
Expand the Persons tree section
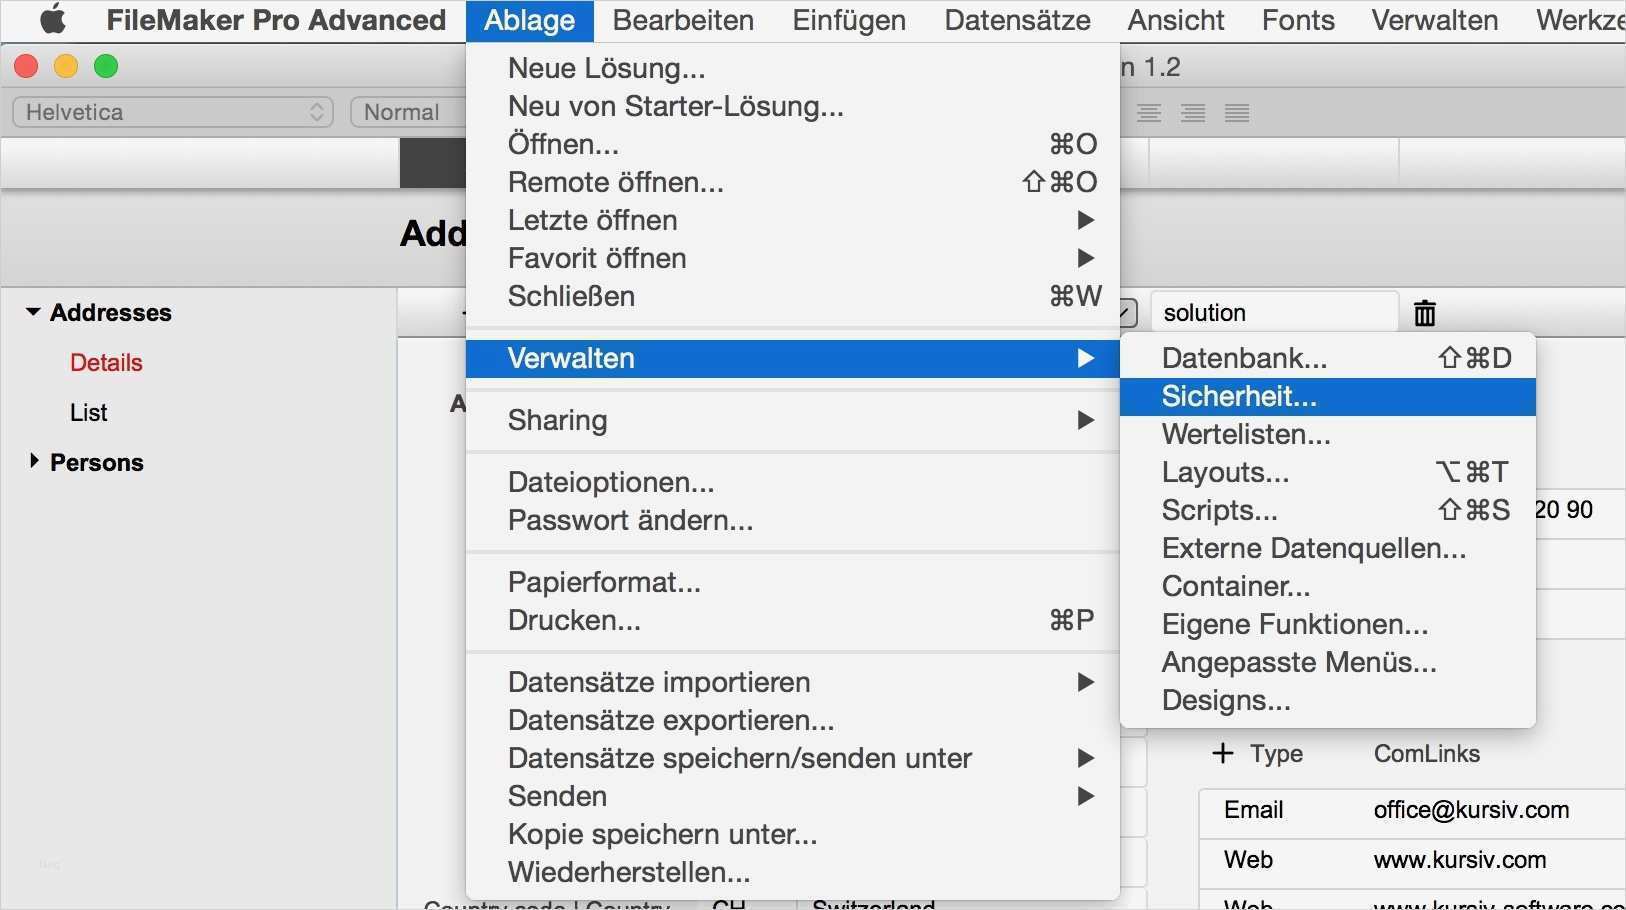click(34, 461)
